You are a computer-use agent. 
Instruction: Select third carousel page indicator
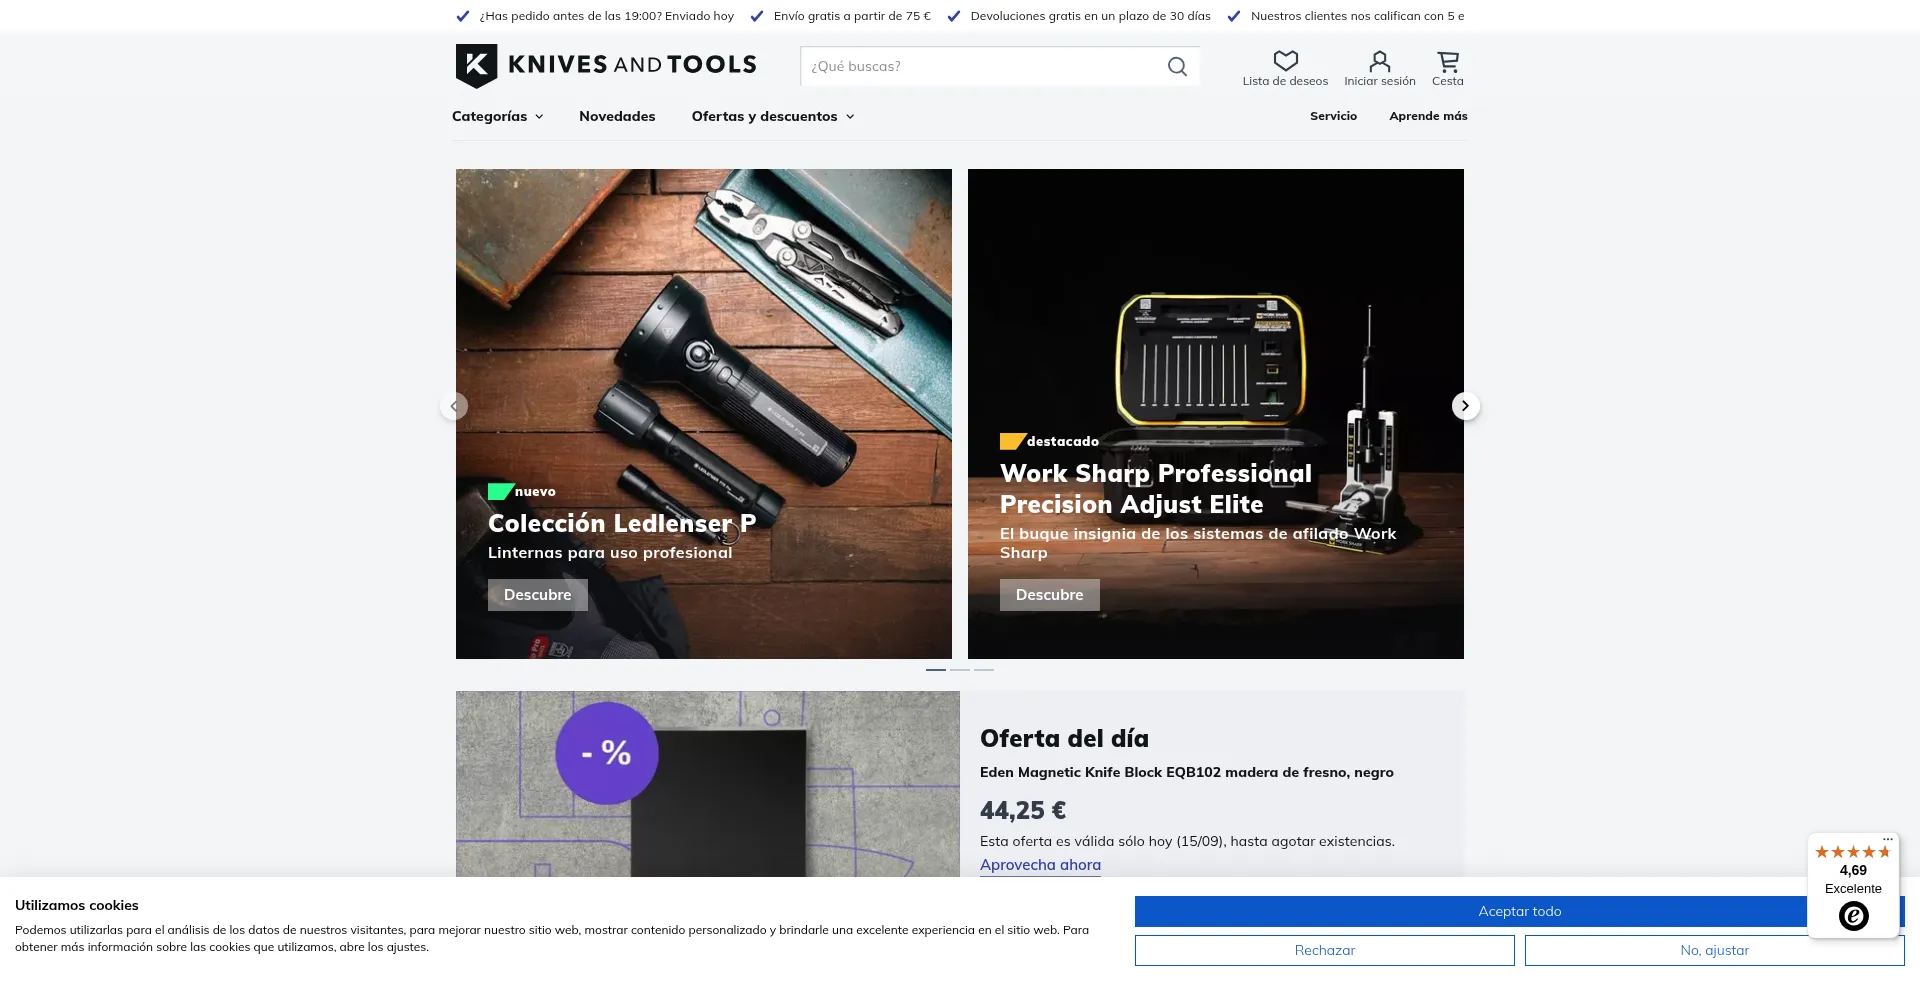point(984,669)
